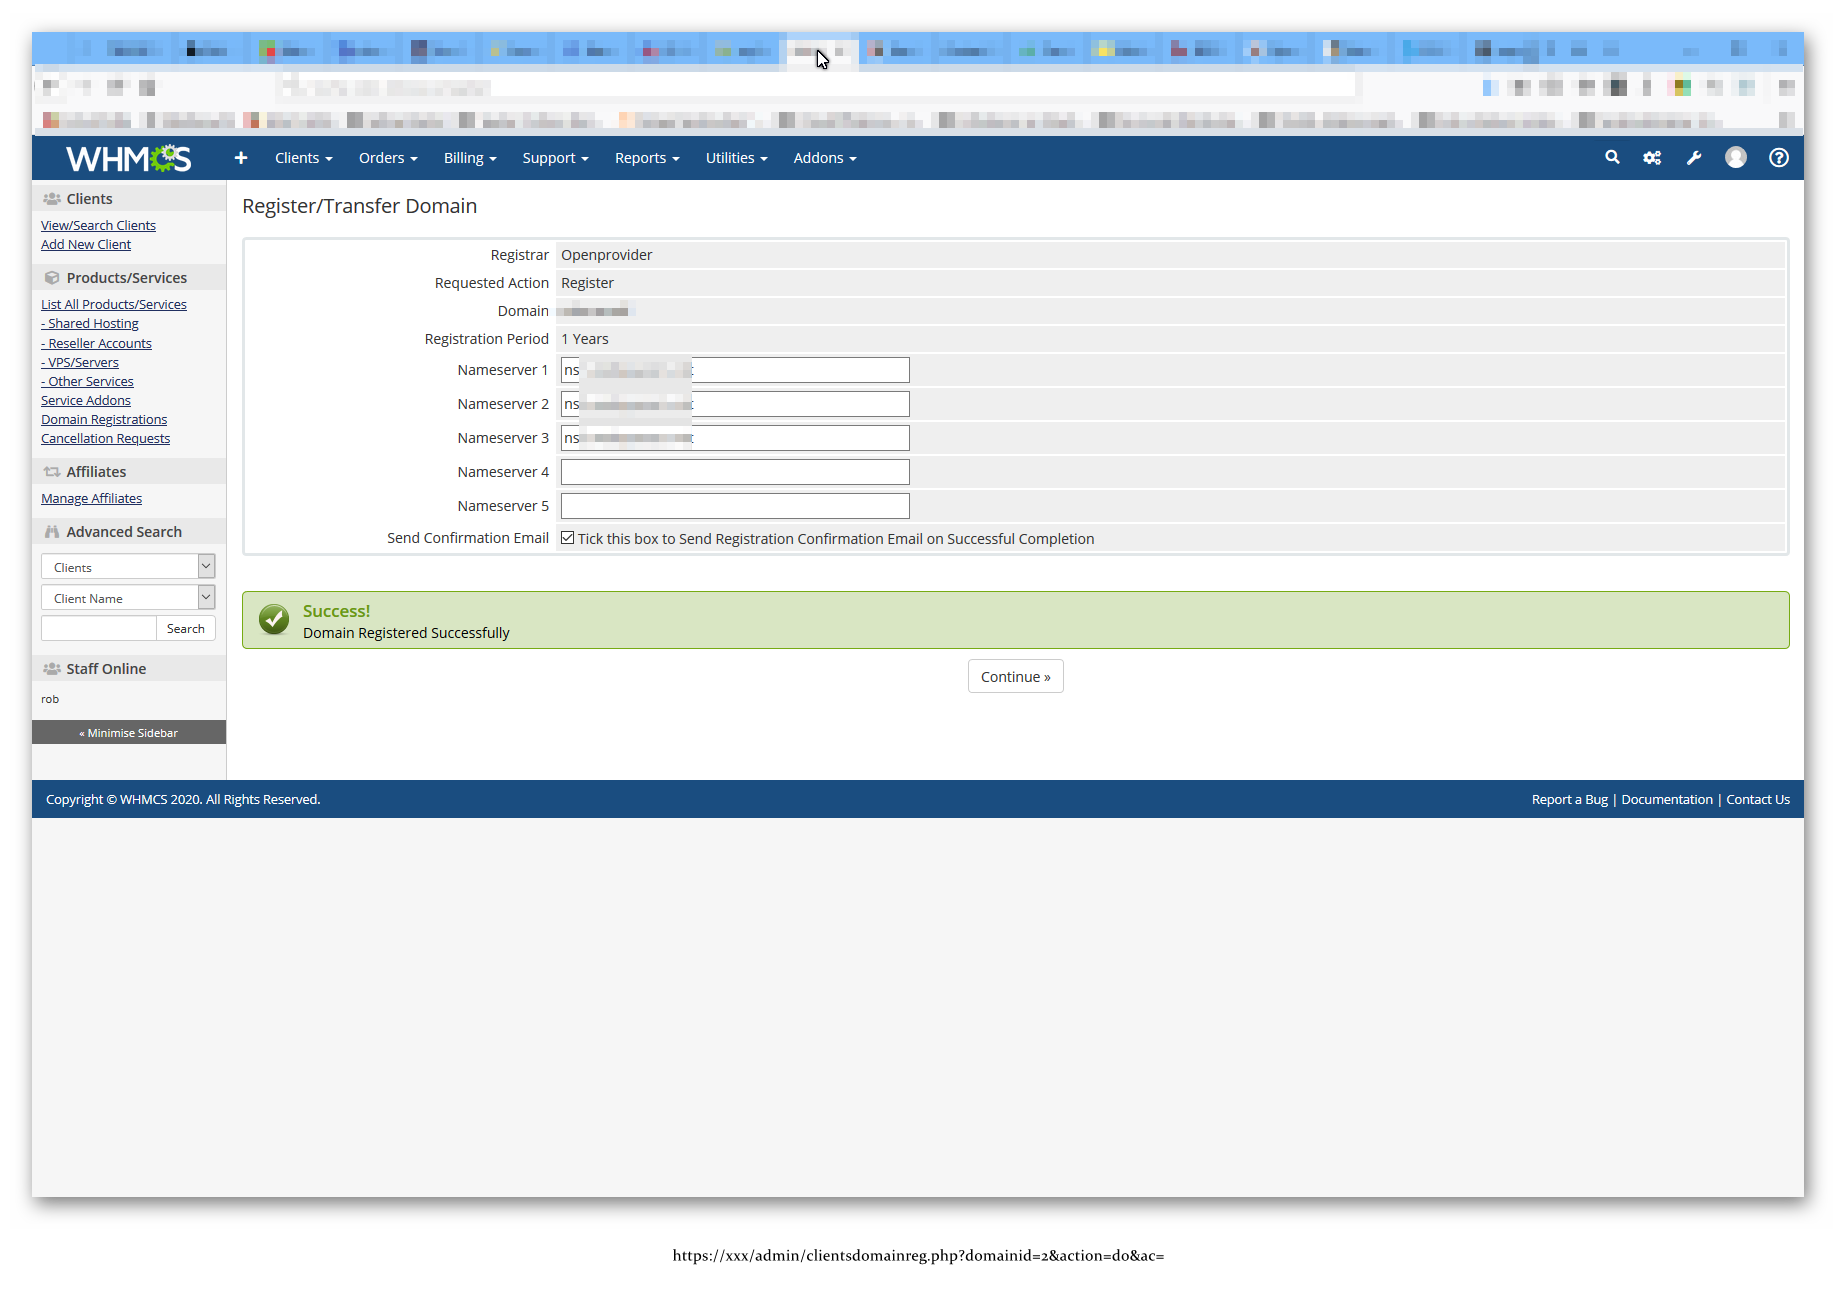Image resolution: width=1836 pixels, height=1309 pixels.
Task: Expand the Billing navigation dropdown
Action: pos(469,157)
